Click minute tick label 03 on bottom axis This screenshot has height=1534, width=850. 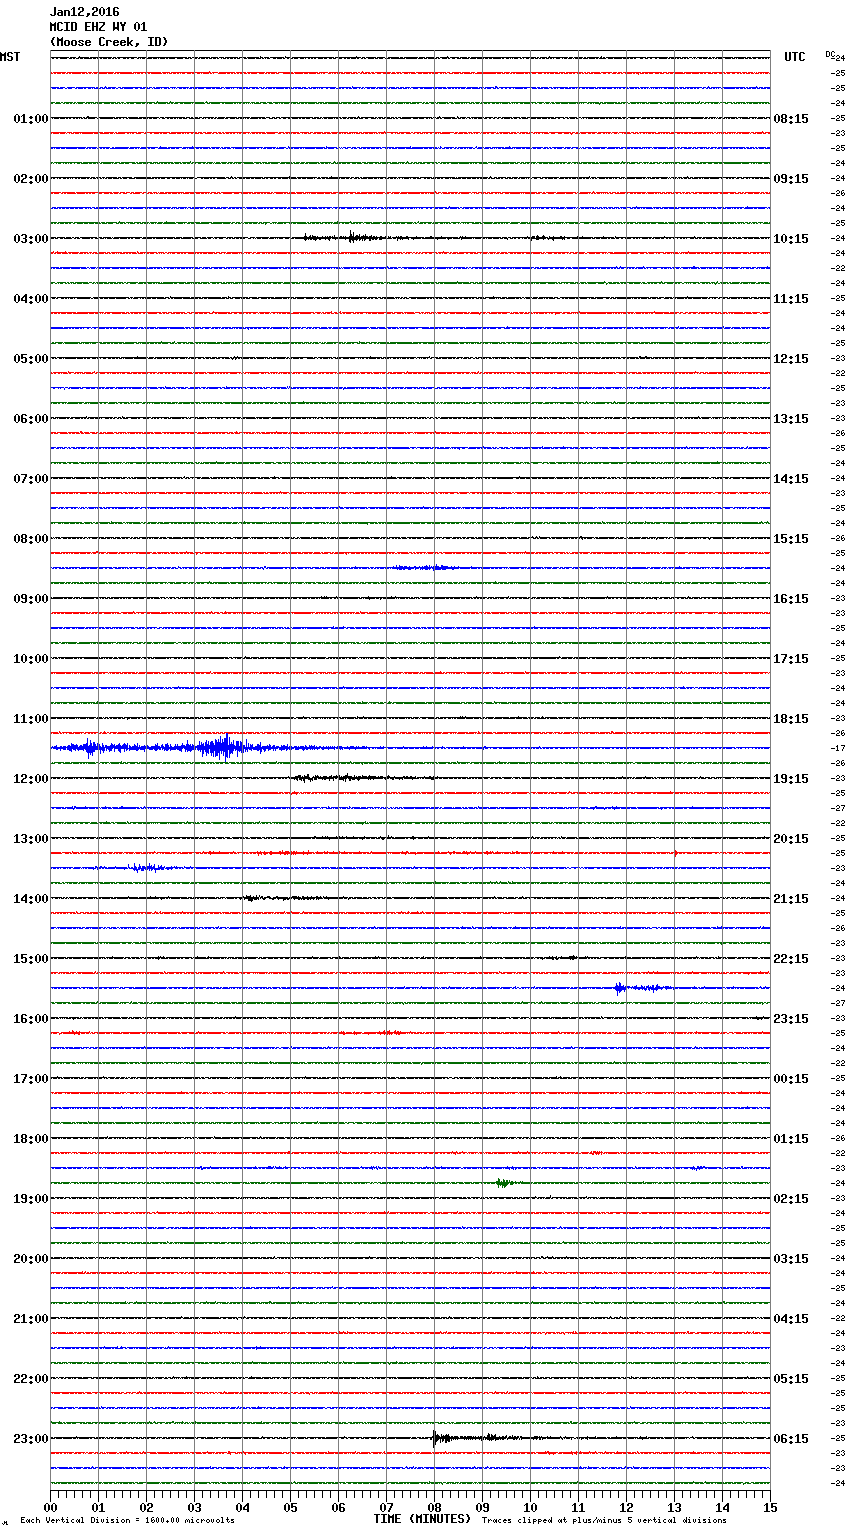pyautogui.click(x=194, y=1507)
